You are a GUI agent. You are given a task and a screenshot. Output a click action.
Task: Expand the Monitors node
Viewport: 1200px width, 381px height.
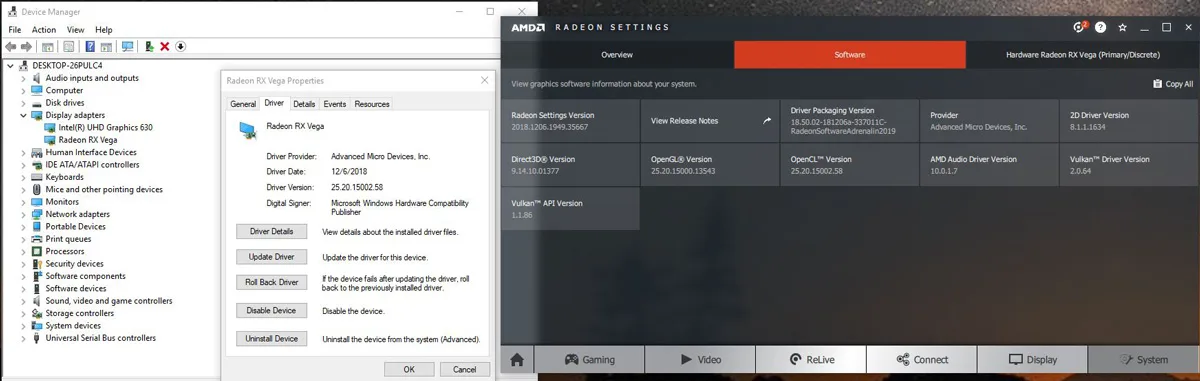[24, 201]
